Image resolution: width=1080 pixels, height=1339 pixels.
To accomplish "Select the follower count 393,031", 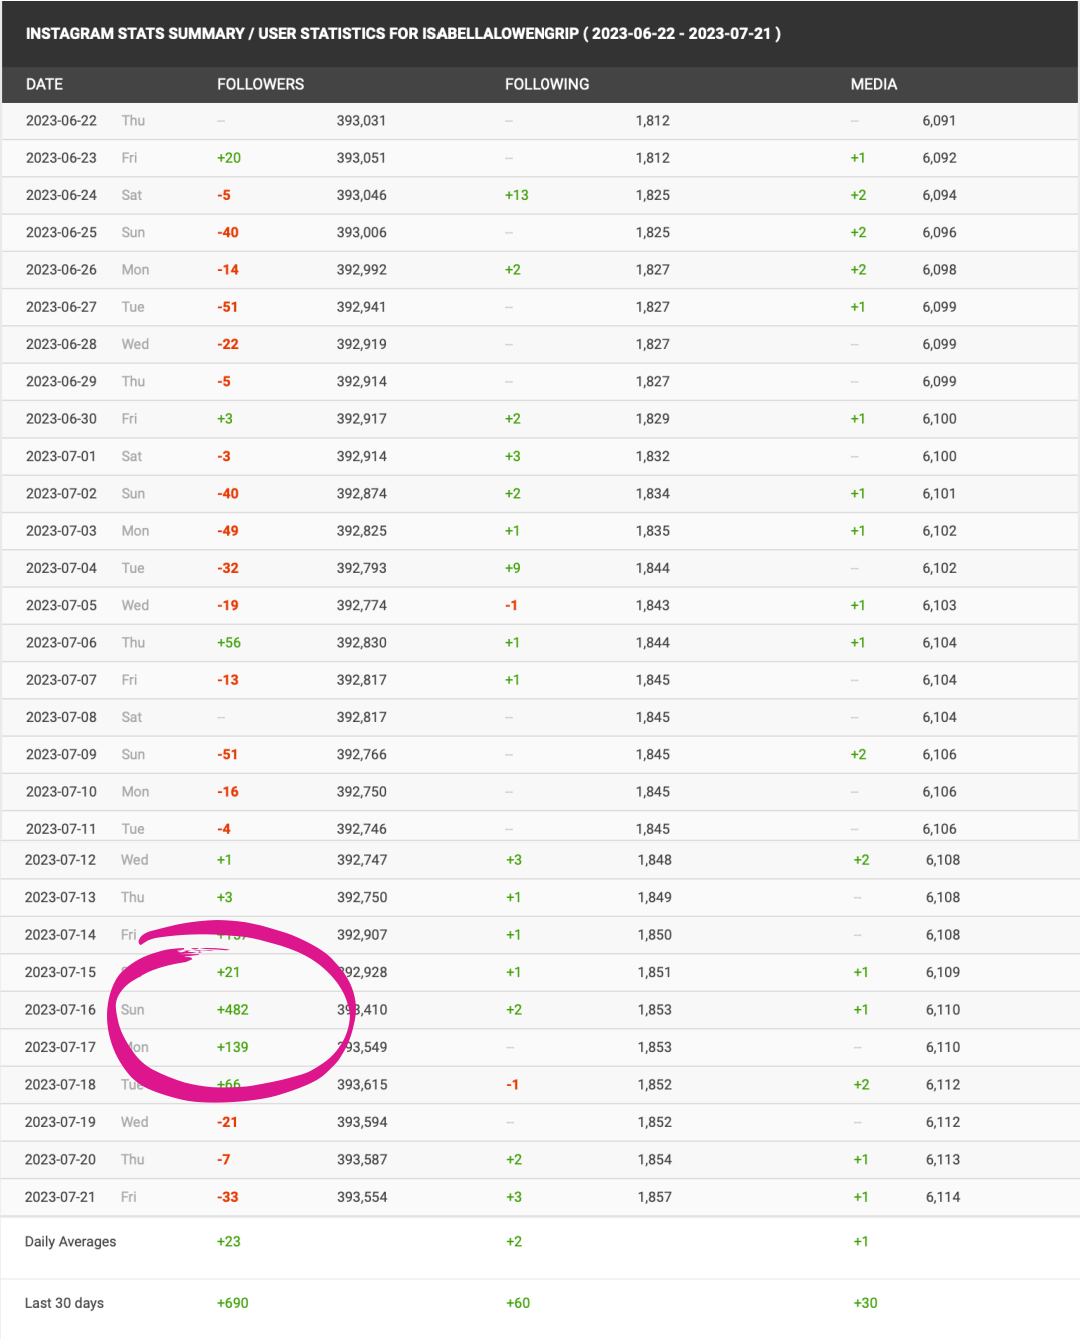I will point(361,120).
